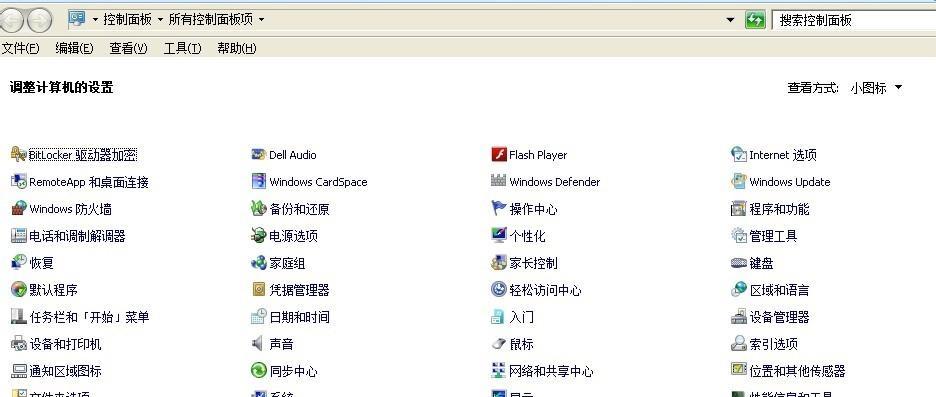This screenshot has width=936, height=397.
Task: Open the 个性化 icon
Action: (x=498, y=235)
